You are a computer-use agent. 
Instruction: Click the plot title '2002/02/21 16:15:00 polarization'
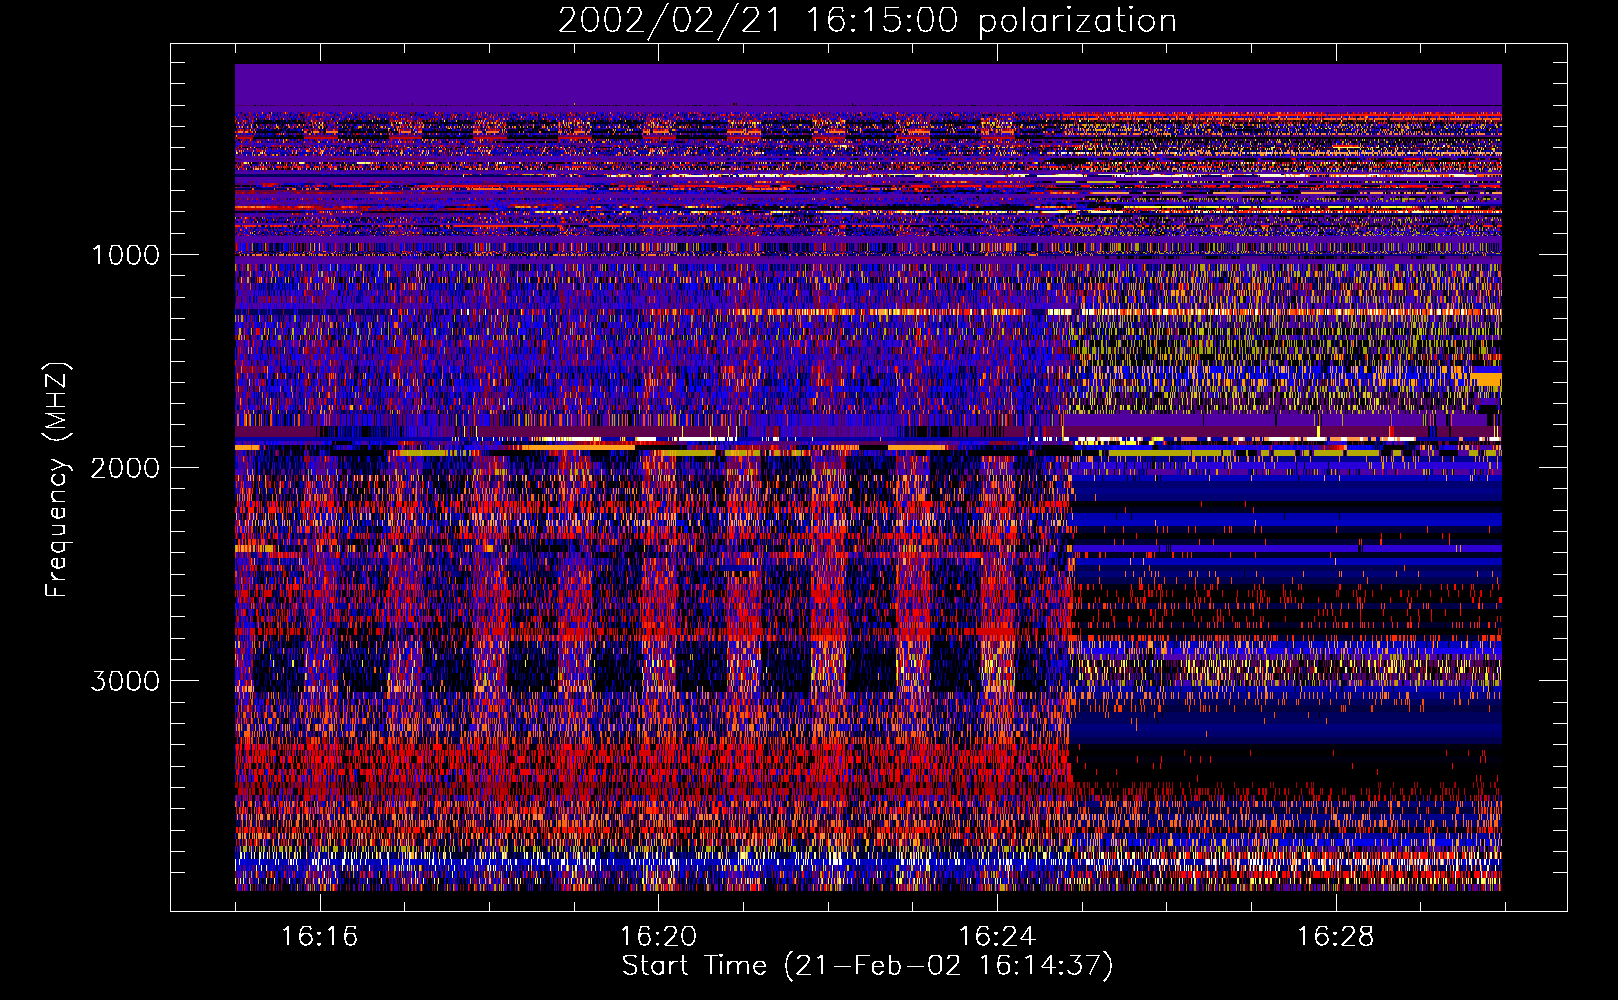[x=867, y=21]
